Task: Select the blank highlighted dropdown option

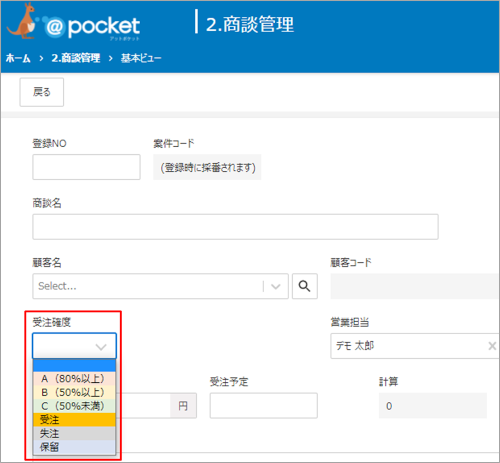Action: [74, 365]
